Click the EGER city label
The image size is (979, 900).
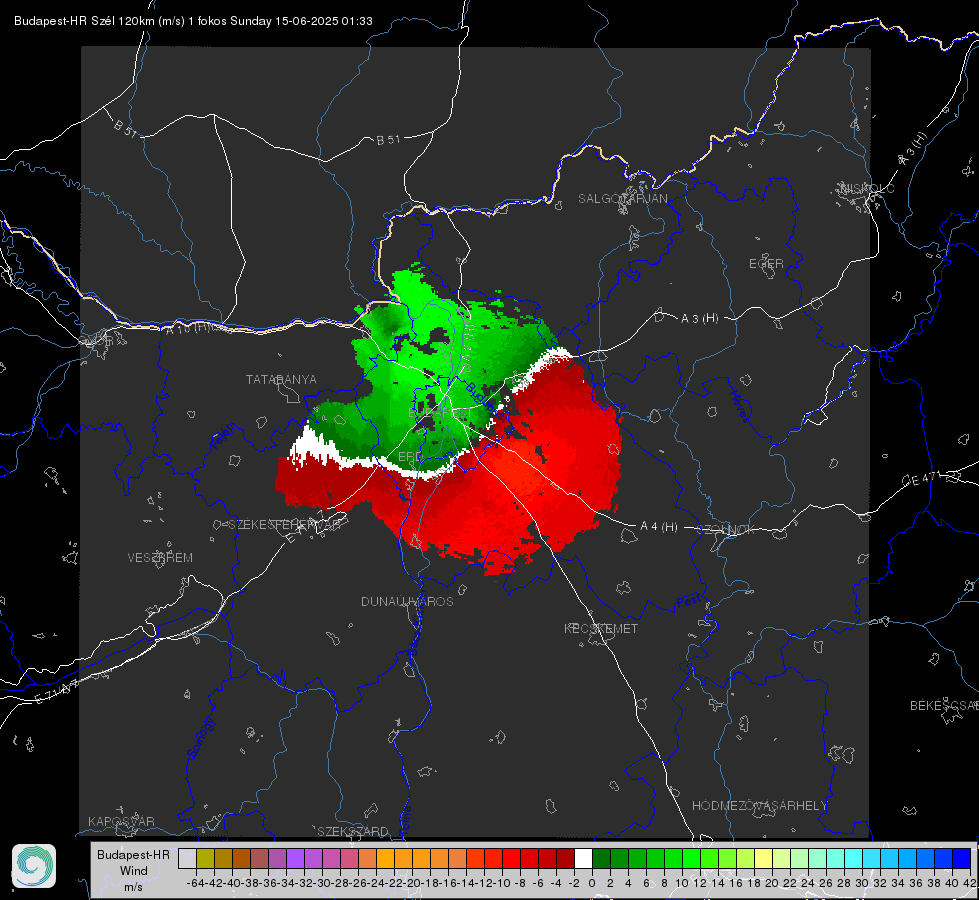click(x=766, y=264)
